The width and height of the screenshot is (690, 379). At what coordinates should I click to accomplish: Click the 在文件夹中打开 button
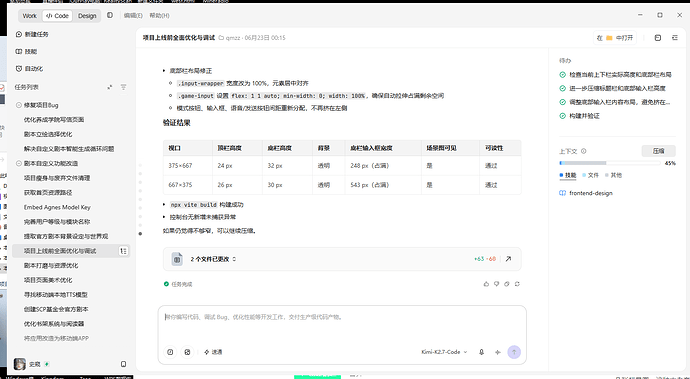pyautogui.click(x=615, y=38)
